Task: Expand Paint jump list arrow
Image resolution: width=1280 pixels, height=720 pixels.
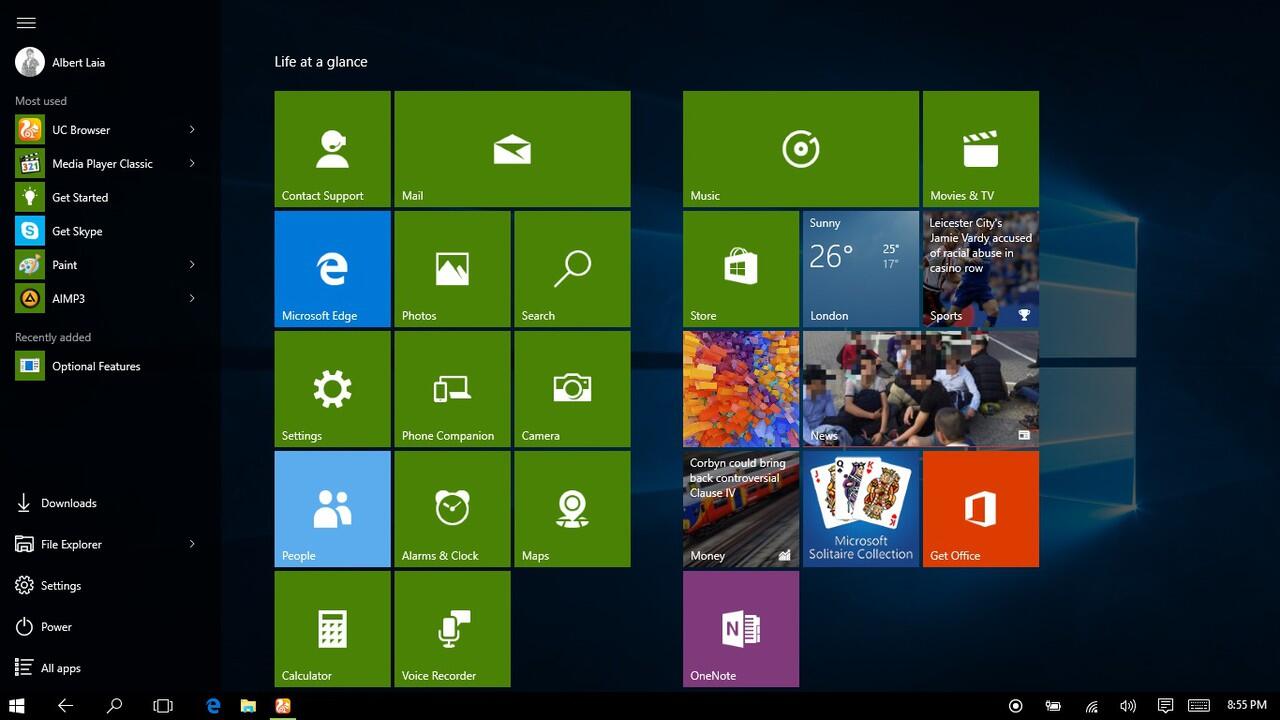Action: (x=192, y=265)
